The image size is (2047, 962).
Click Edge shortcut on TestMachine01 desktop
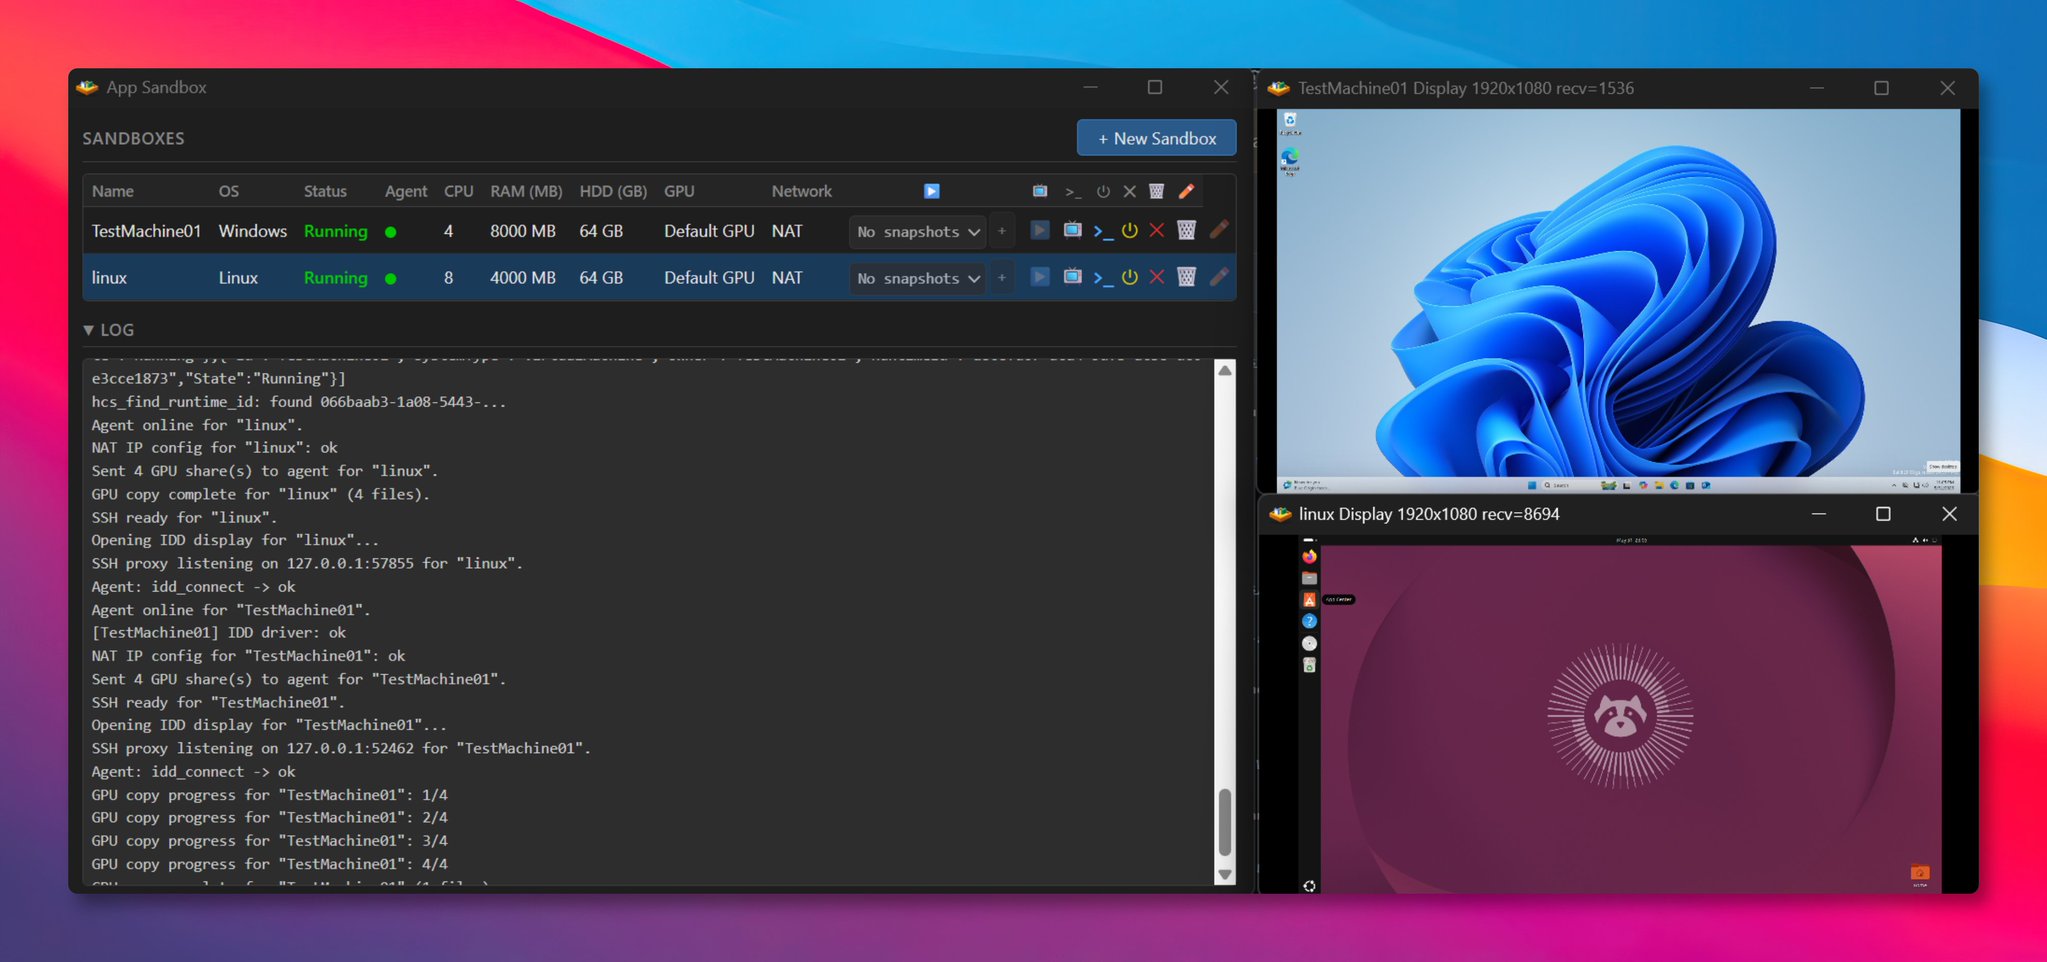pyautogui.click(x=1290, y=161)
